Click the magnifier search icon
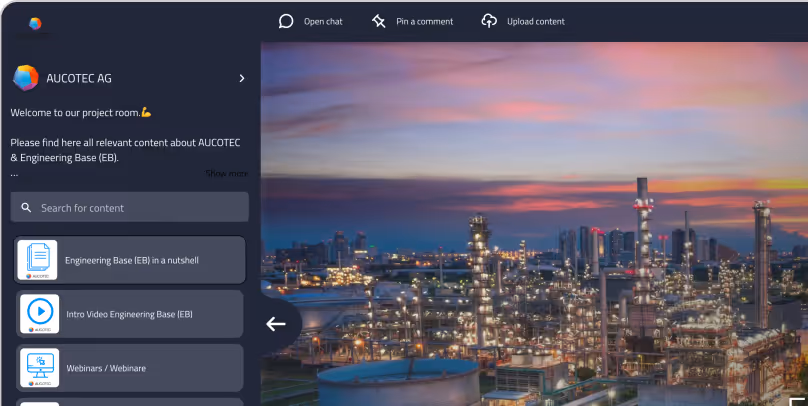Image resolution: width=808 pixels, height=406 pixels. [x=26, y=208]
